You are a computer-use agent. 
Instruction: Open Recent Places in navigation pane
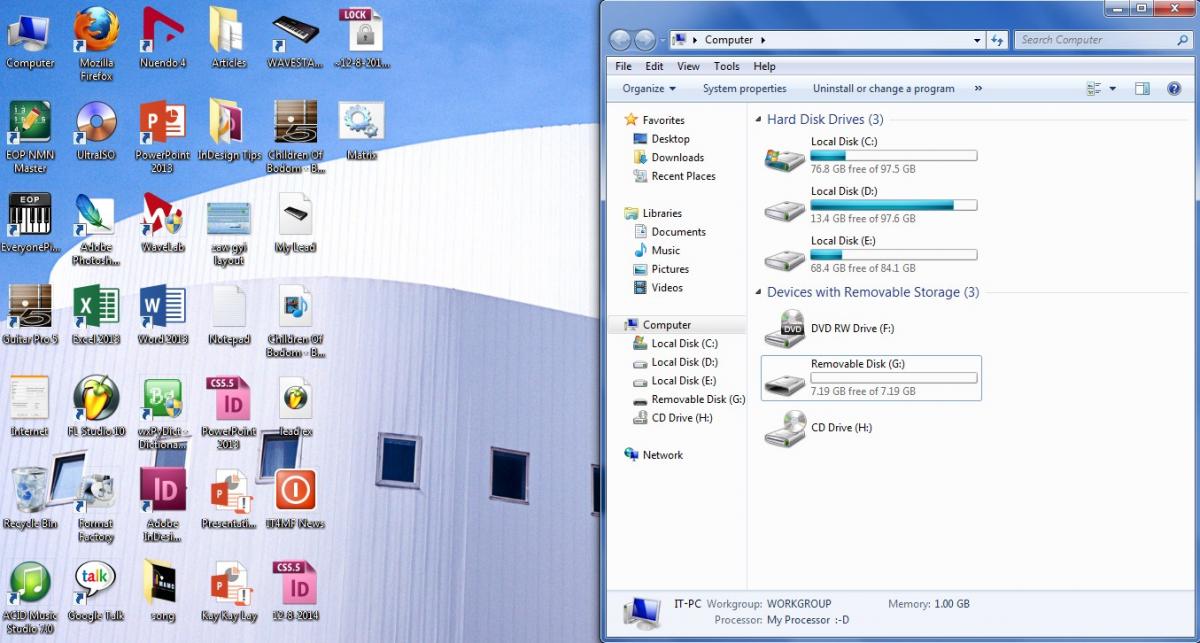(x=673, y=177)
